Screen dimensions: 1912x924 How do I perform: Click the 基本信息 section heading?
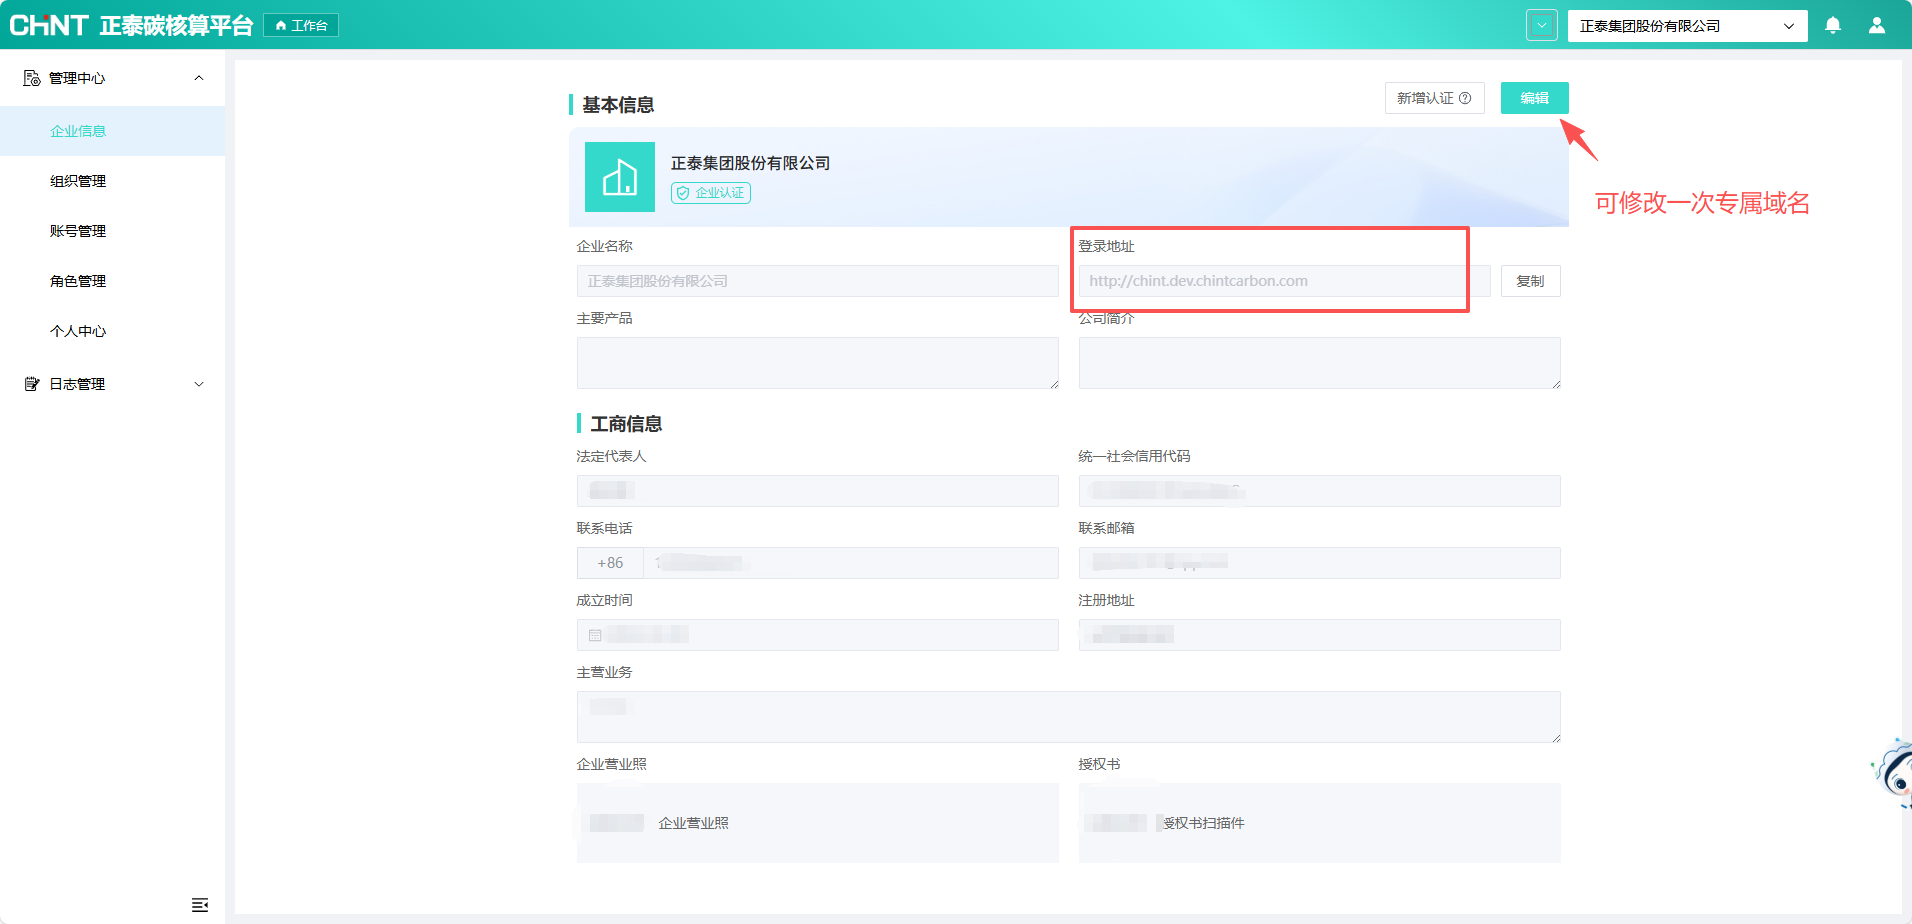618,105
